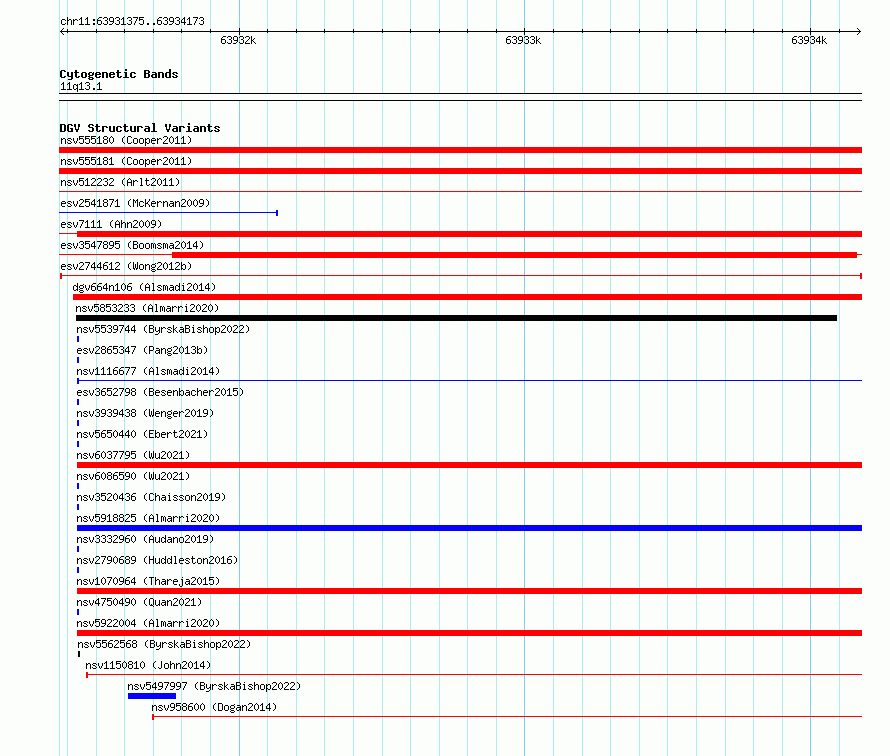Select the nsv555181 (Cooper2011) red bar
The image size is (890, 756).
tap(460, 171)
